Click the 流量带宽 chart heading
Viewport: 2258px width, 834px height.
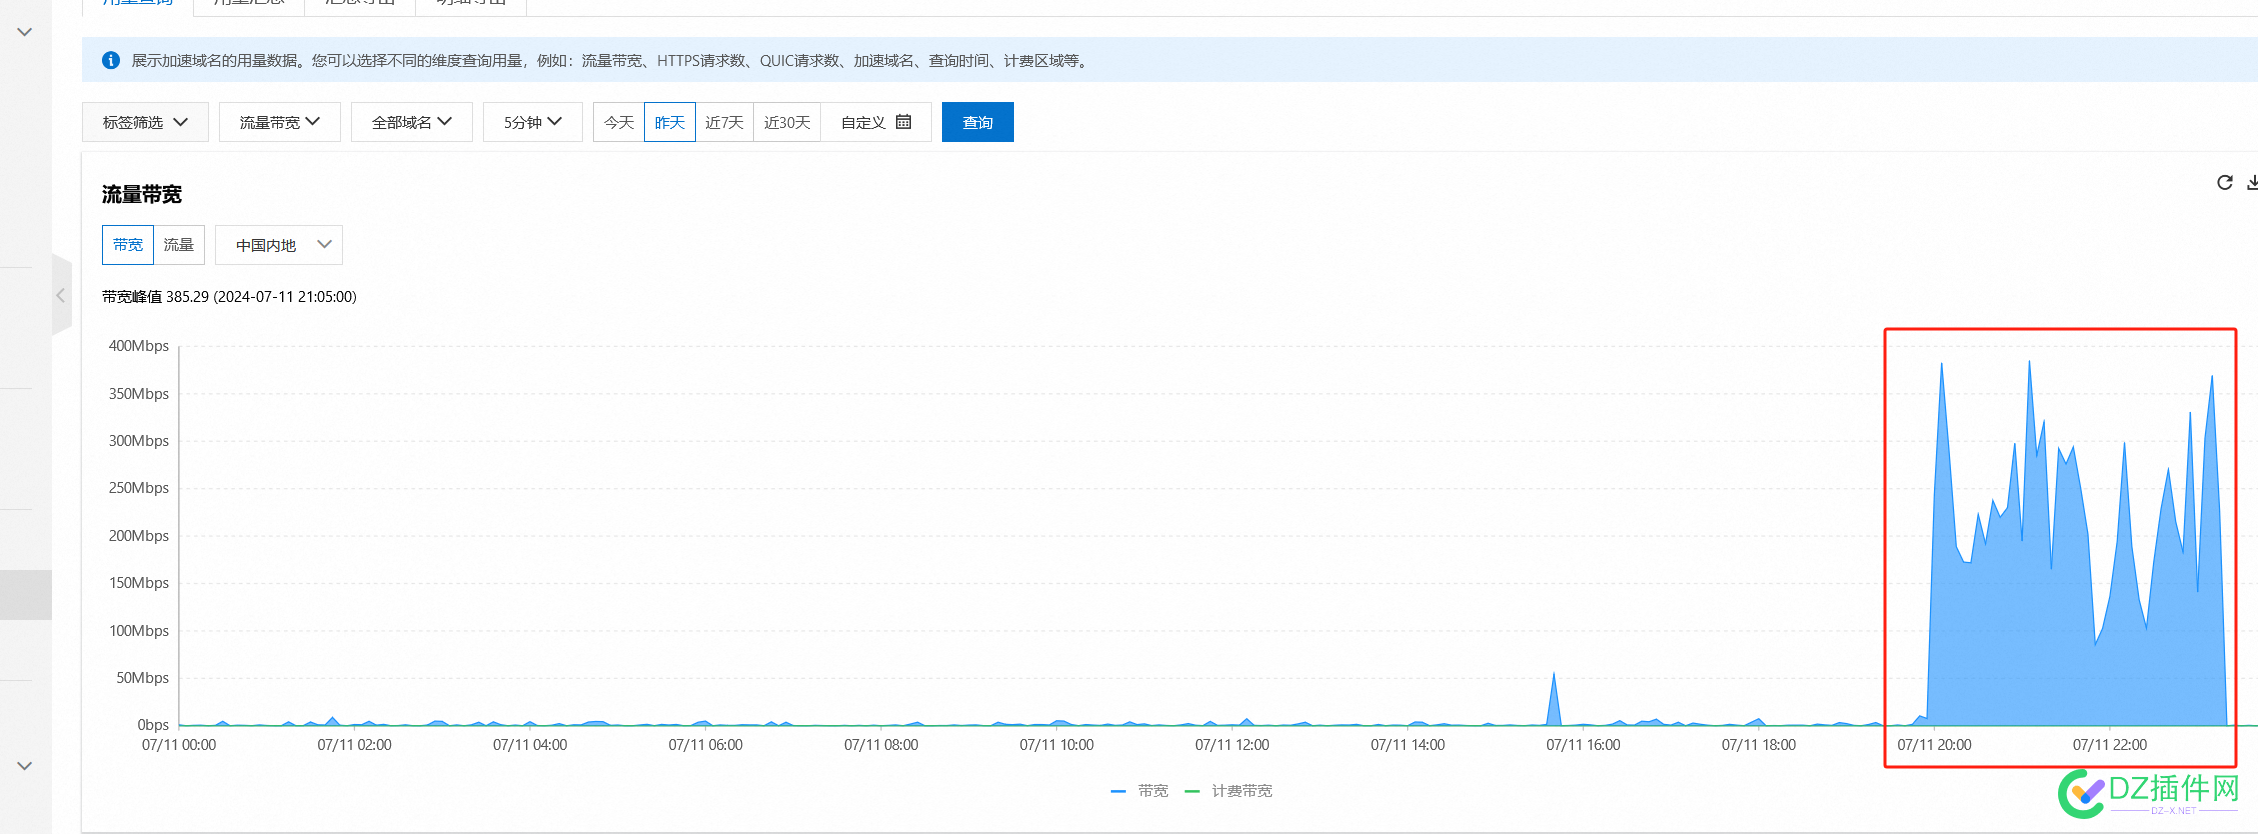point(142,194)
